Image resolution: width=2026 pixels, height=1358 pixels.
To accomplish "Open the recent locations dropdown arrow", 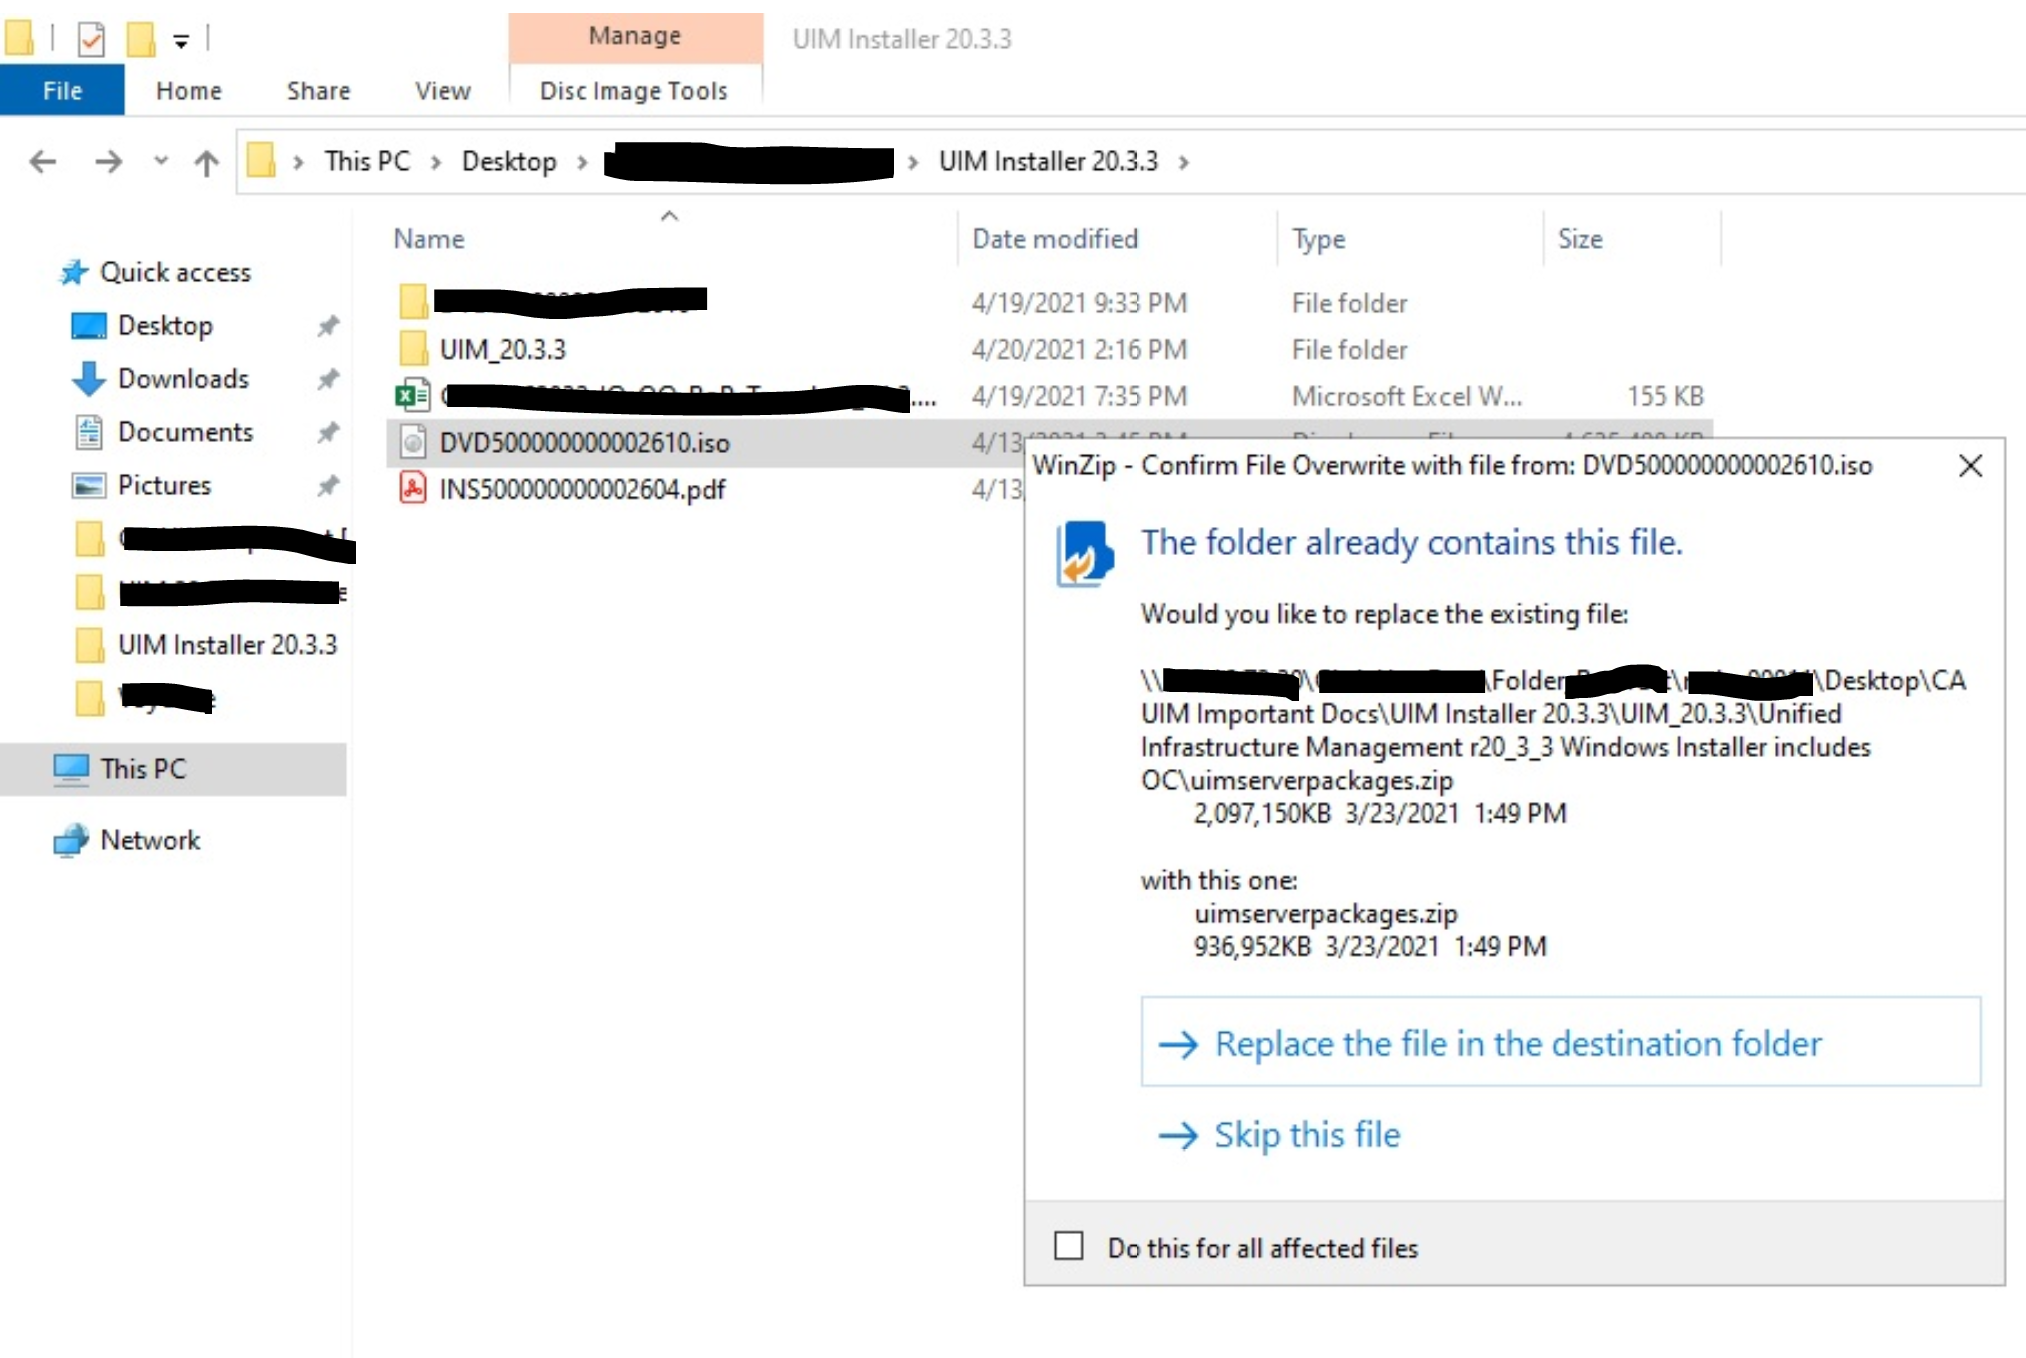I will (x=160, y=161).
